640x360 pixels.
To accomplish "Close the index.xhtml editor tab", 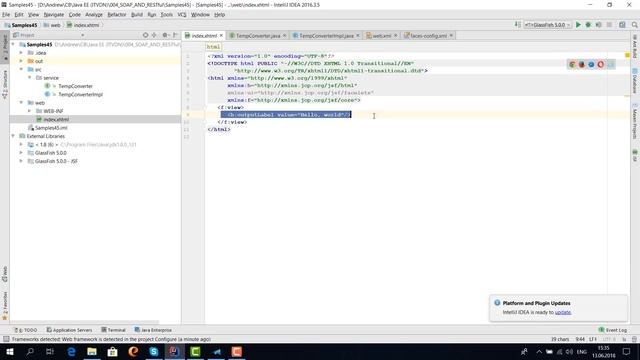I will (x=221, y=36).
